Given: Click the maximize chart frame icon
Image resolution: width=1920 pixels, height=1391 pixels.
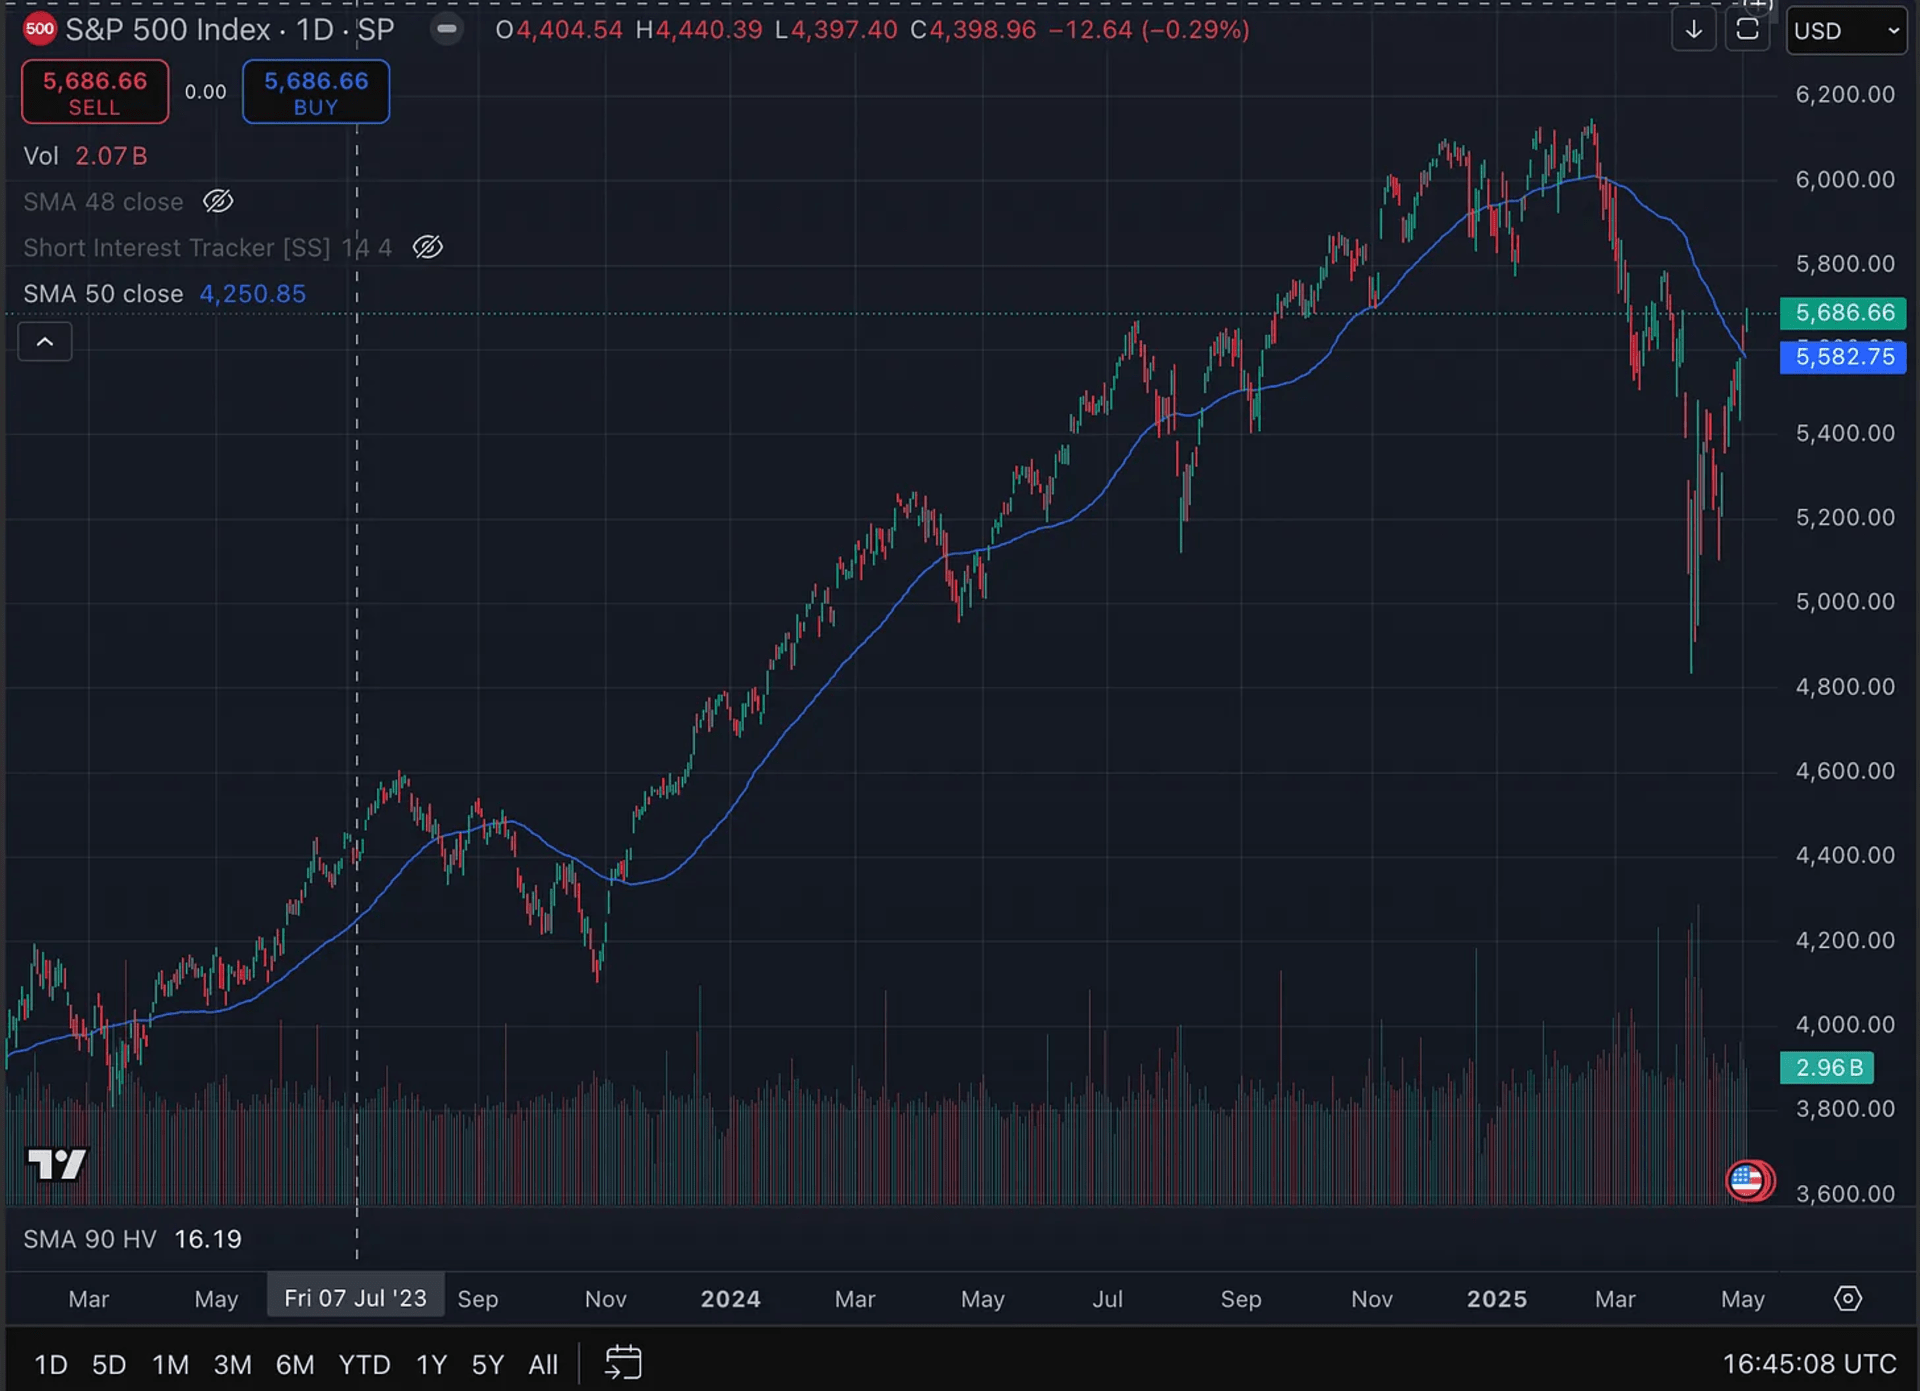Looking at the screenshot, I should pyautogui.click(x=1747, y=30).
